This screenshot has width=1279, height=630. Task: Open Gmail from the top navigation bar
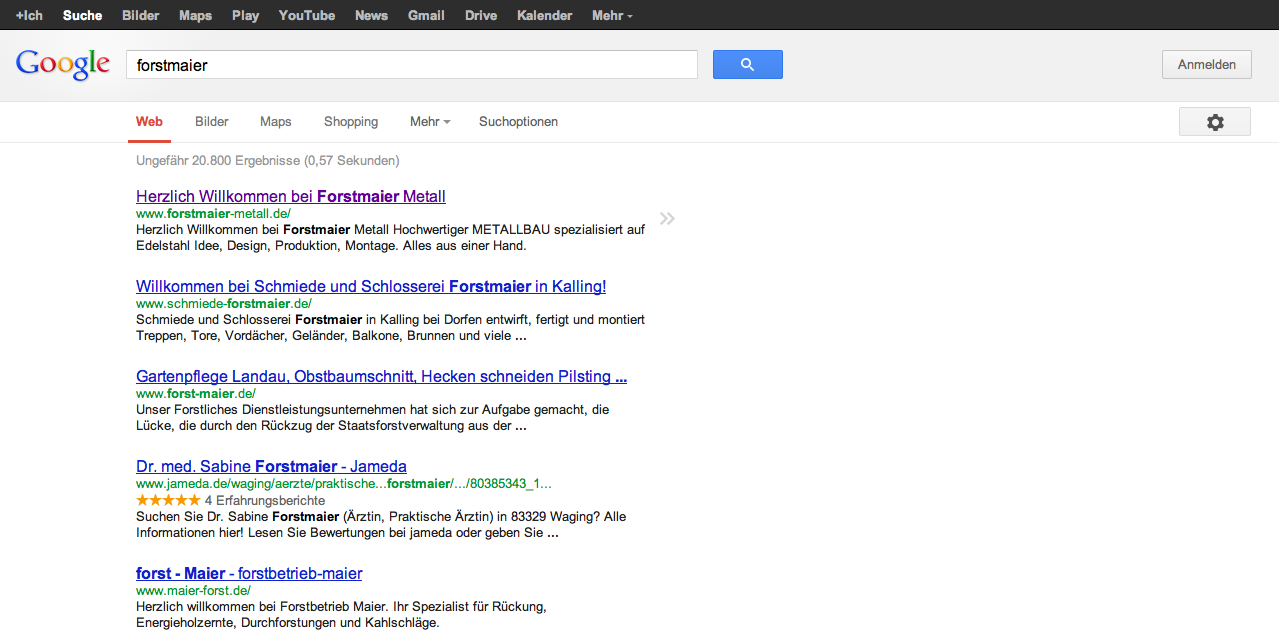coord(426,16)
